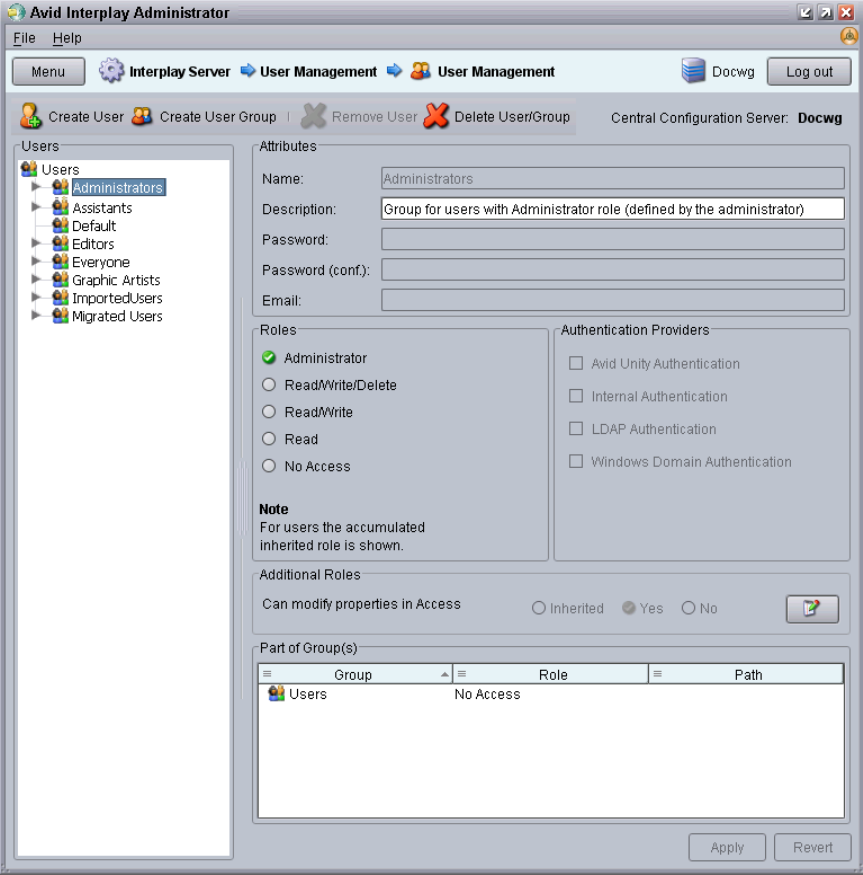Click the Create User Group icon
Image resolution: width=863 pixels, height=875 pixels.
(x=142, y=116)
